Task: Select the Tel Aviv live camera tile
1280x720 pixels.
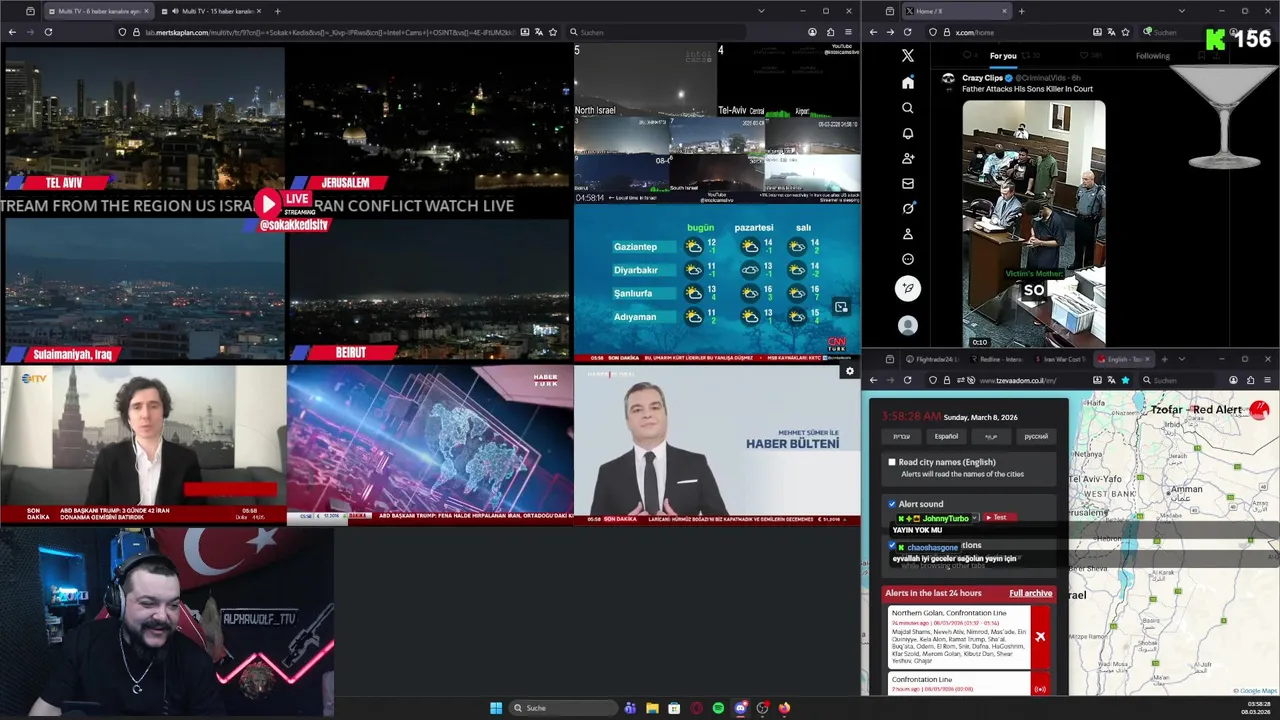Action: point(143,118)
